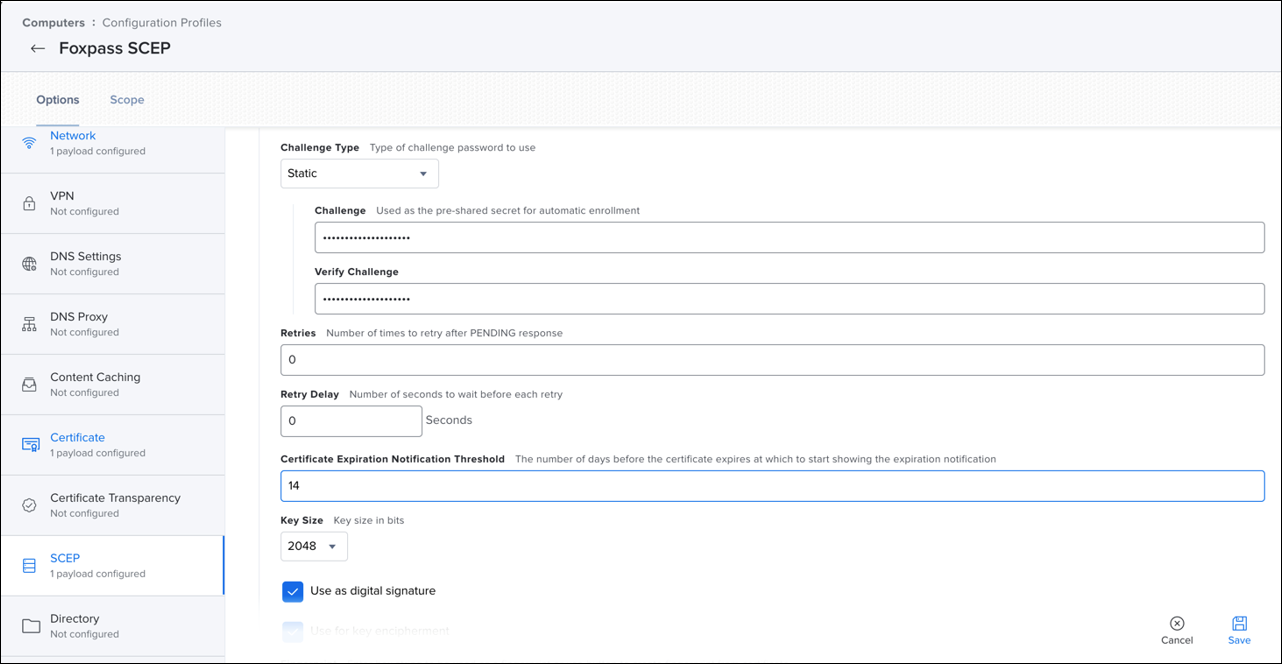Image resolution: width=1282 pixels, height=664 pixels.
Task: Click the VPN lock icon
Action: pyautogui.click(x=30, y=203)
